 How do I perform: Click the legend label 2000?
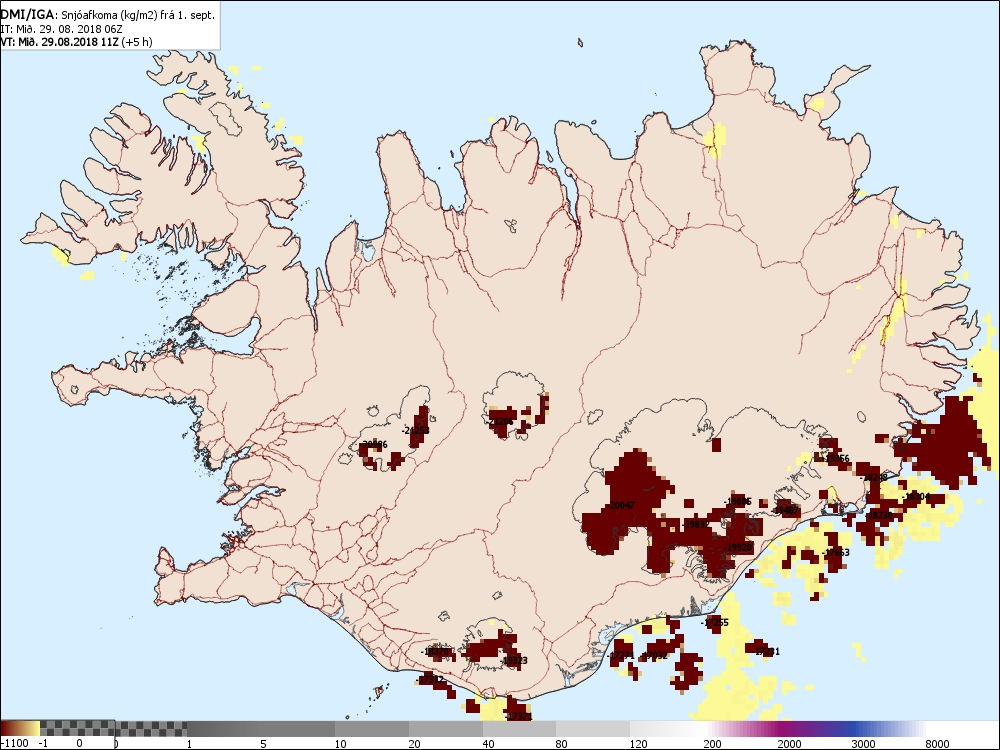790,743
